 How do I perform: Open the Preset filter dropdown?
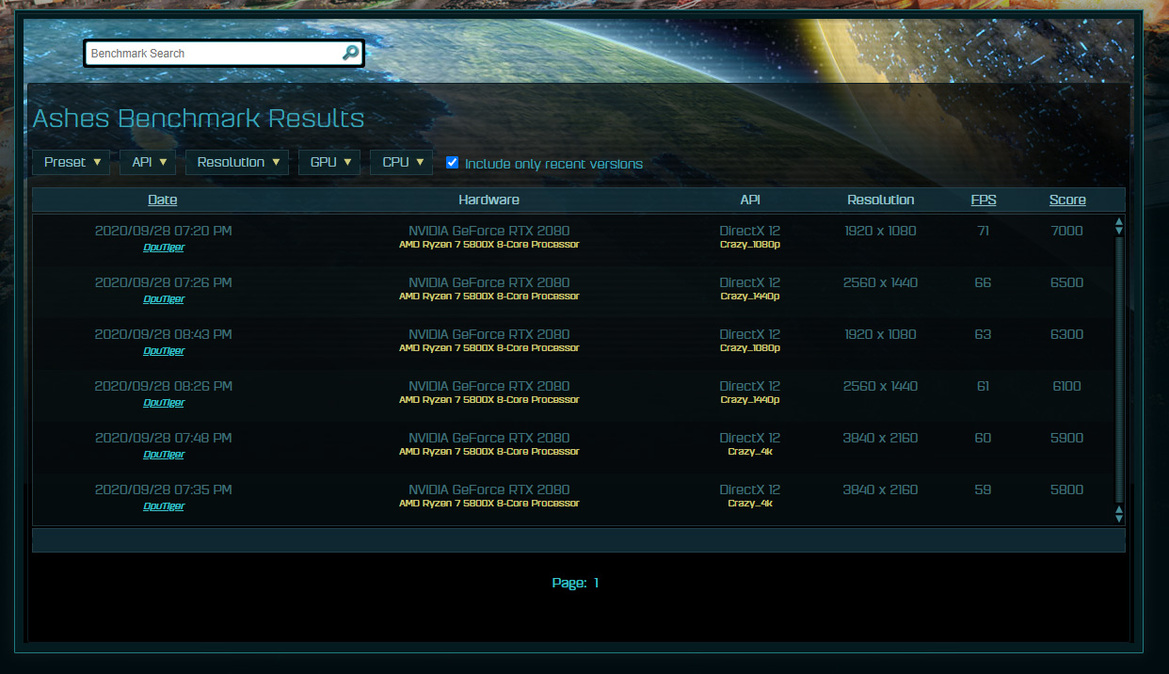pos(72,163)
